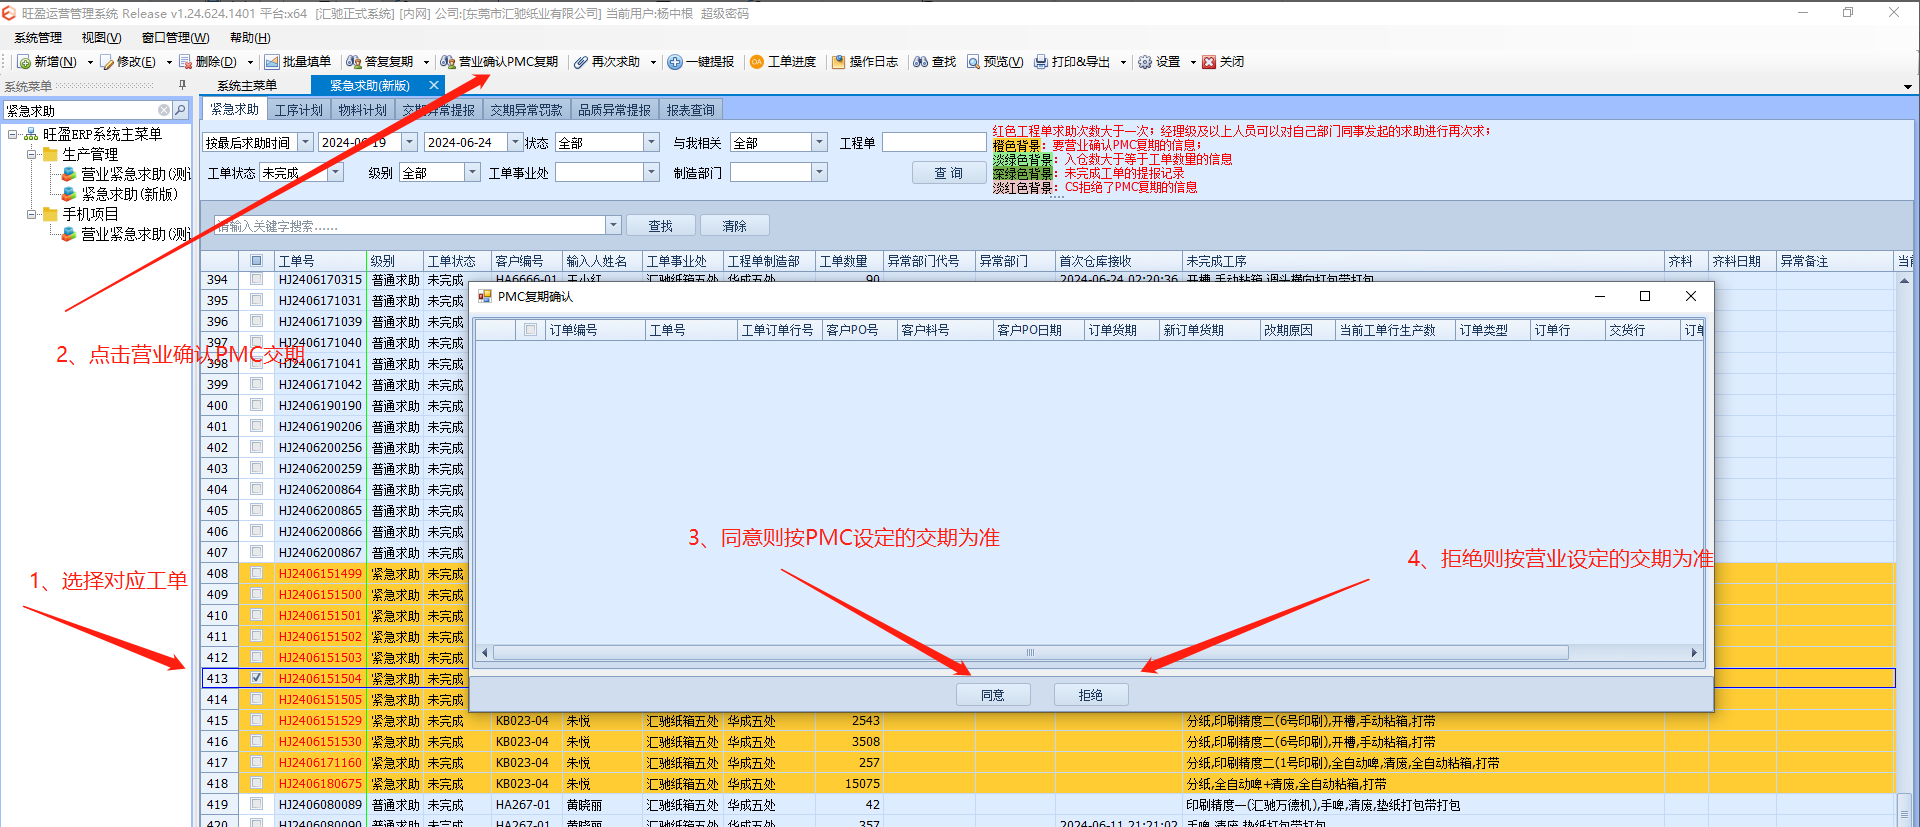Check the checkbox in row 404
Image resolution: width=1920 pixels, height=827 pixels.
tap(257, 489)
